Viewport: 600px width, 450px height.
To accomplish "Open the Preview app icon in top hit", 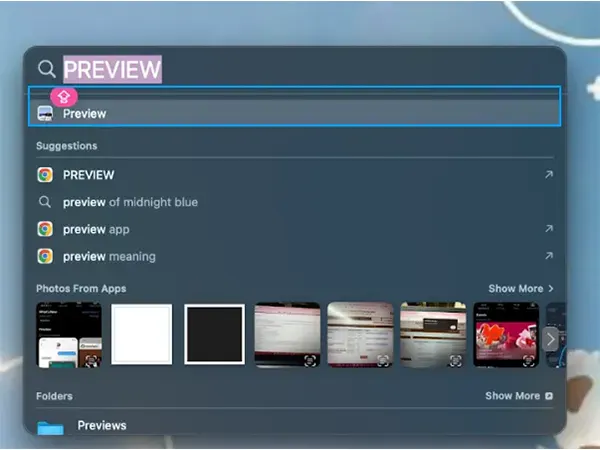I will pos(45,114).
